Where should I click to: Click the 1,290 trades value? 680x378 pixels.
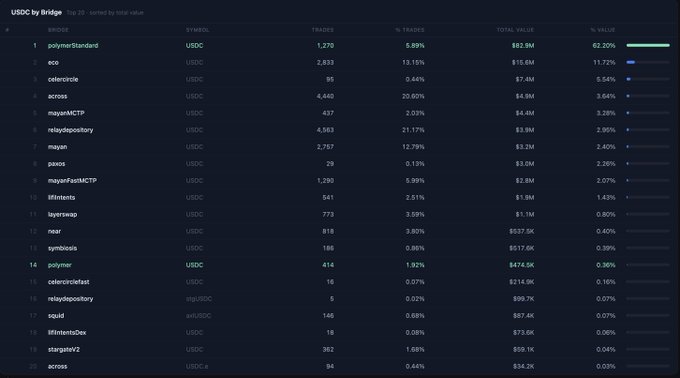[x=325, y=181]
